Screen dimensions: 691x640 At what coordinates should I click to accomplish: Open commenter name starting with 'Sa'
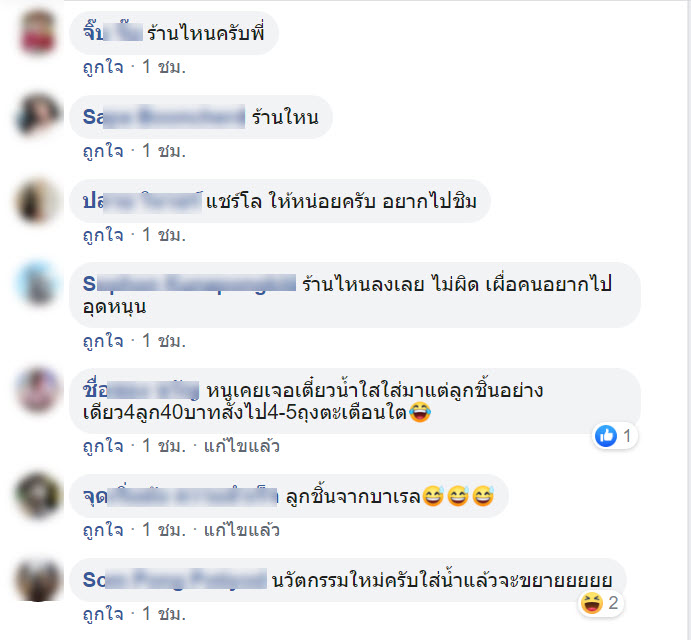pos(164,117)
